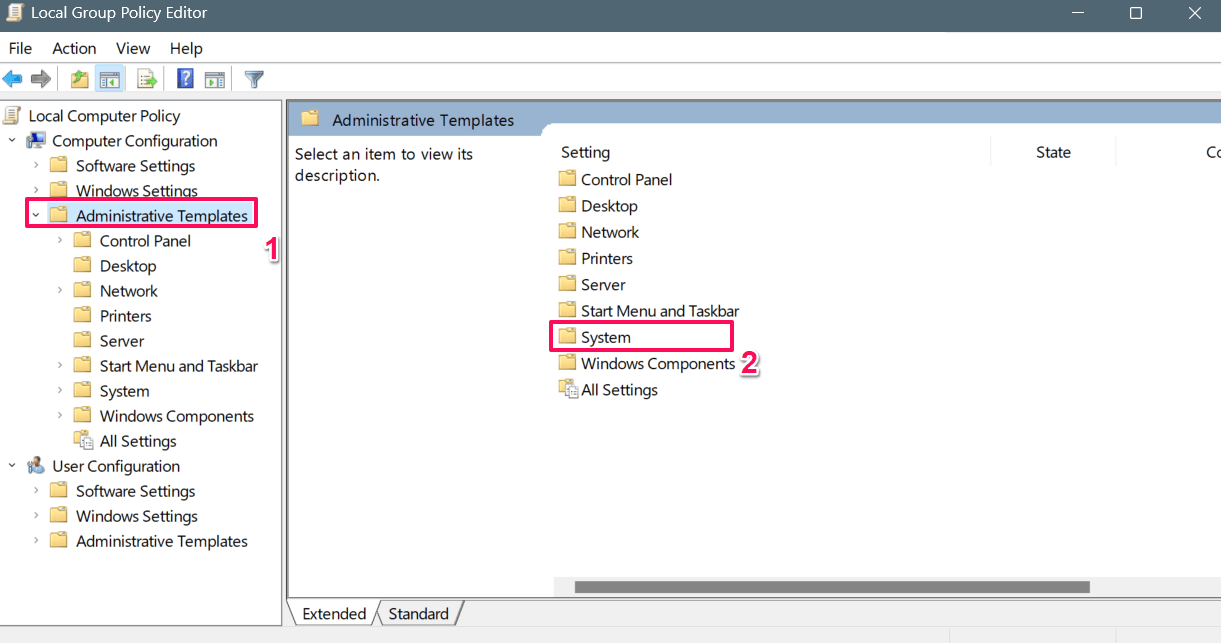Click the Up one level folder icon
The height and width of the screenshot is (643, 1221).
tap(80, 78)
